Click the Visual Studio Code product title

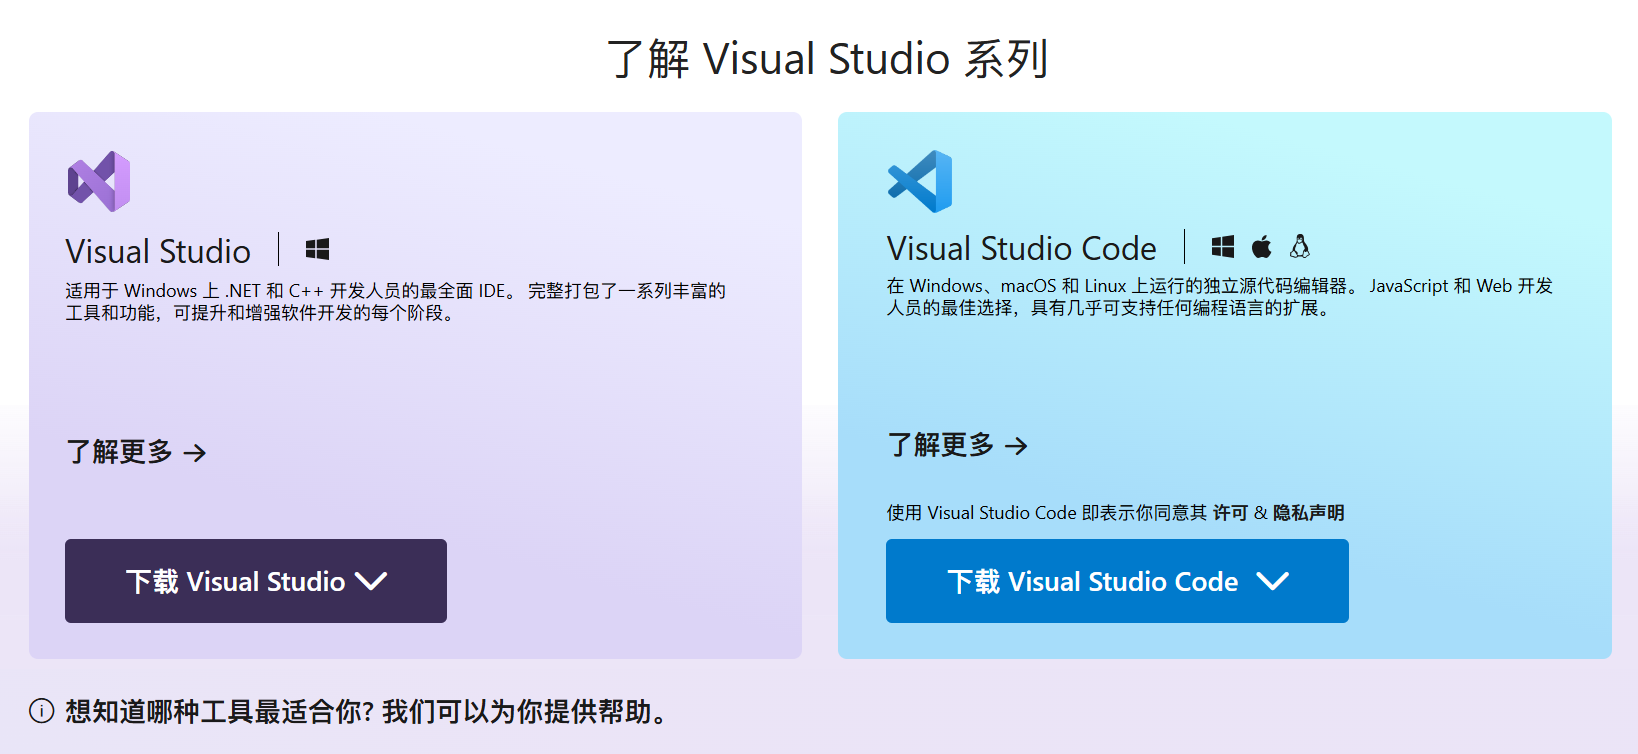point(1021,248)
